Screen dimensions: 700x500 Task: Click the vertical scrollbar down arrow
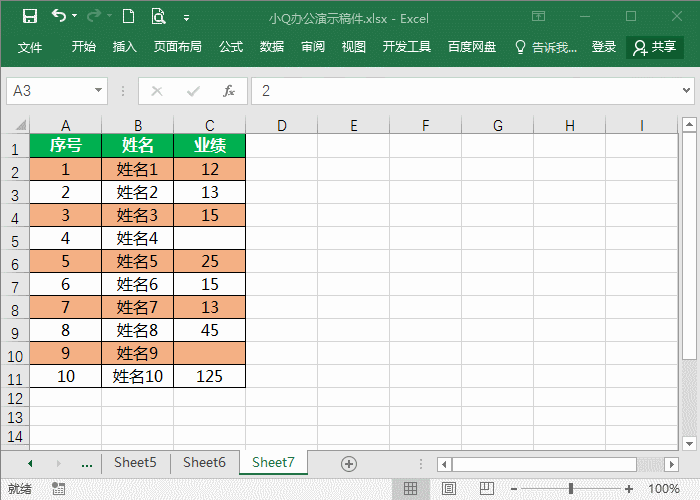(689, 443)
